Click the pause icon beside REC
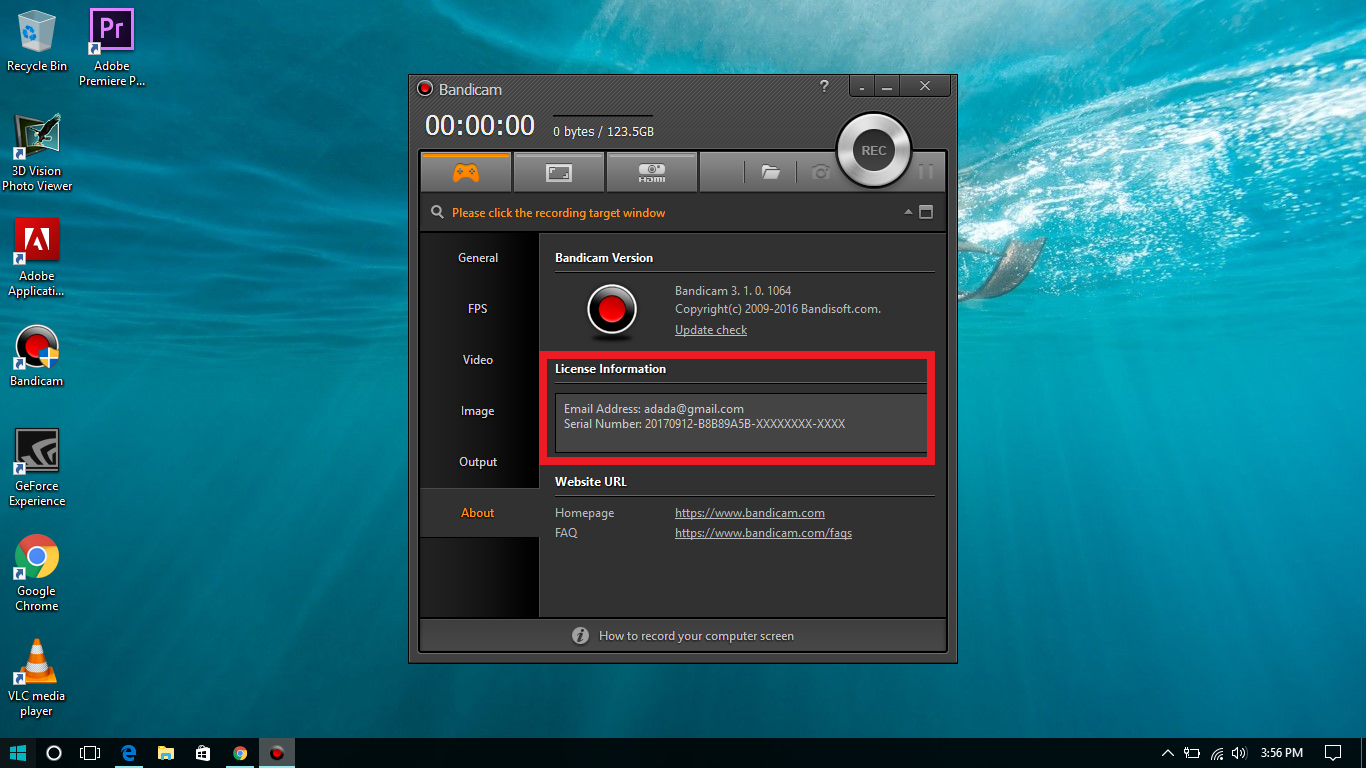Screen dimensions: 1366x768 [926, 172]
